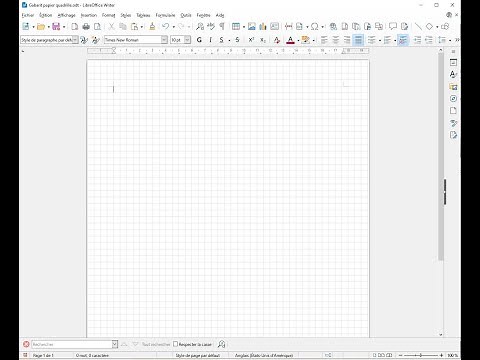Viewport: 480px width, 360px height.
Task: Set justified paragraph alignment
Action: pyautogui.click(x=358, y=40)
